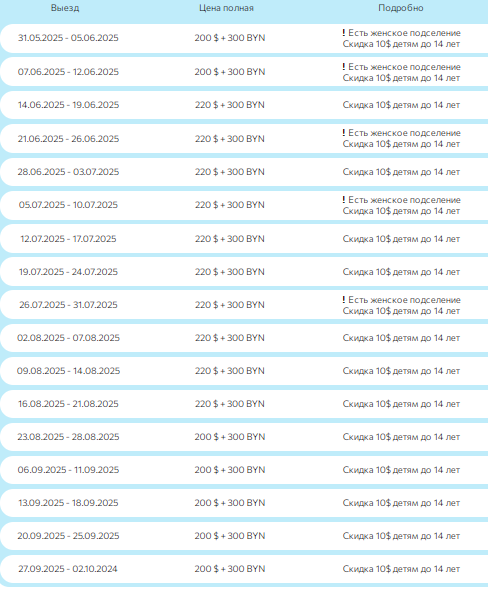Click the Подробно column header
This screenshot has width=488, height=589.
tap(401, 8)
